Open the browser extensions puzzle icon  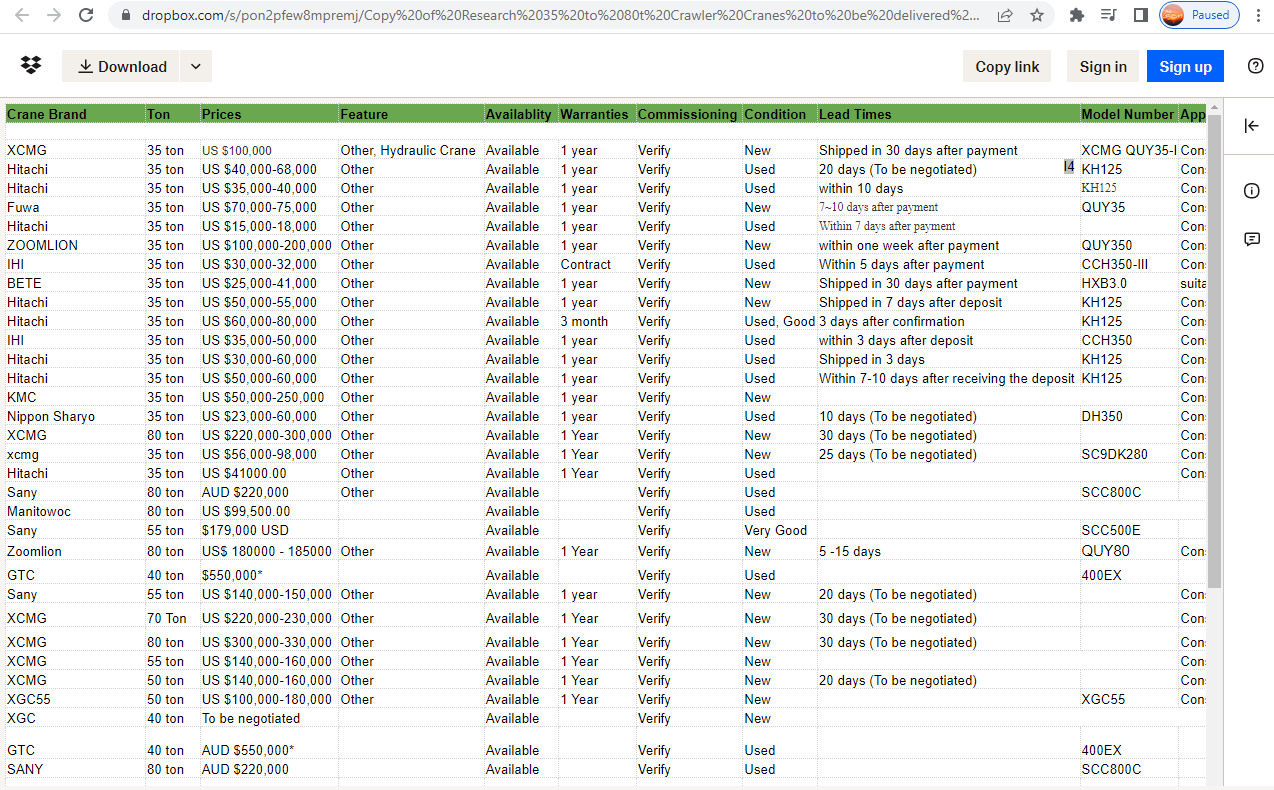1077,15
